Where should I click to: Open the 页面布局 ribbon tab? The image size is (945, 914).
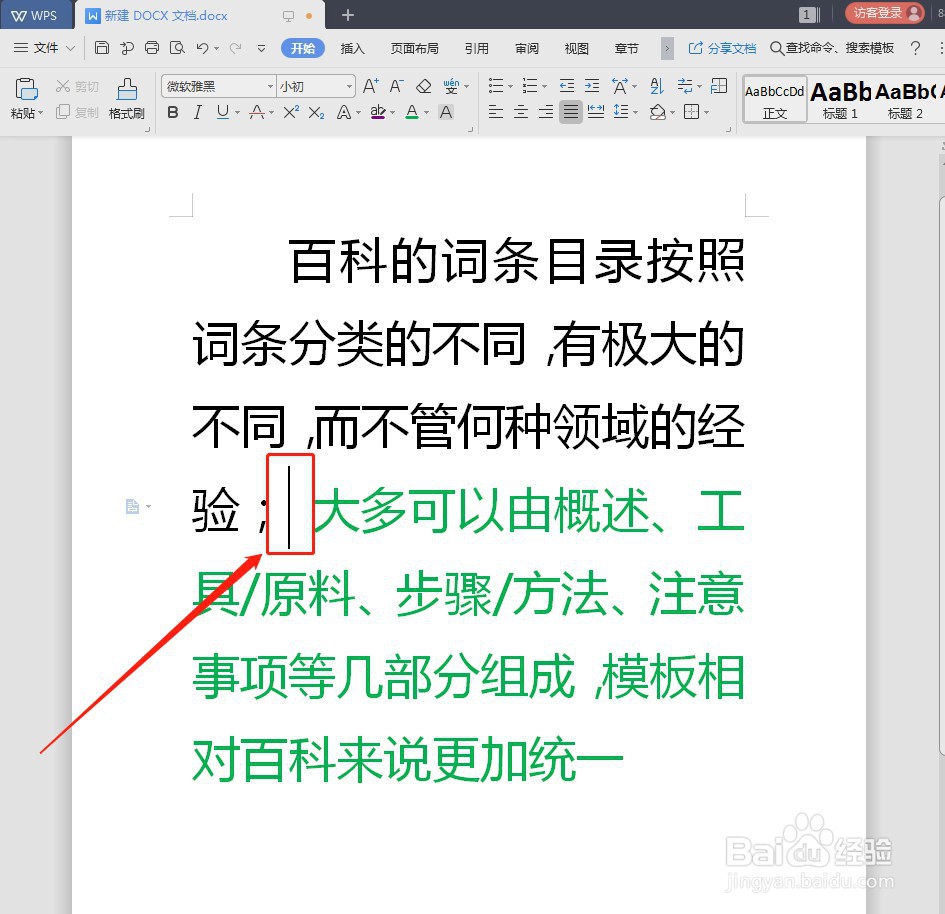click(x=414, y=47)
